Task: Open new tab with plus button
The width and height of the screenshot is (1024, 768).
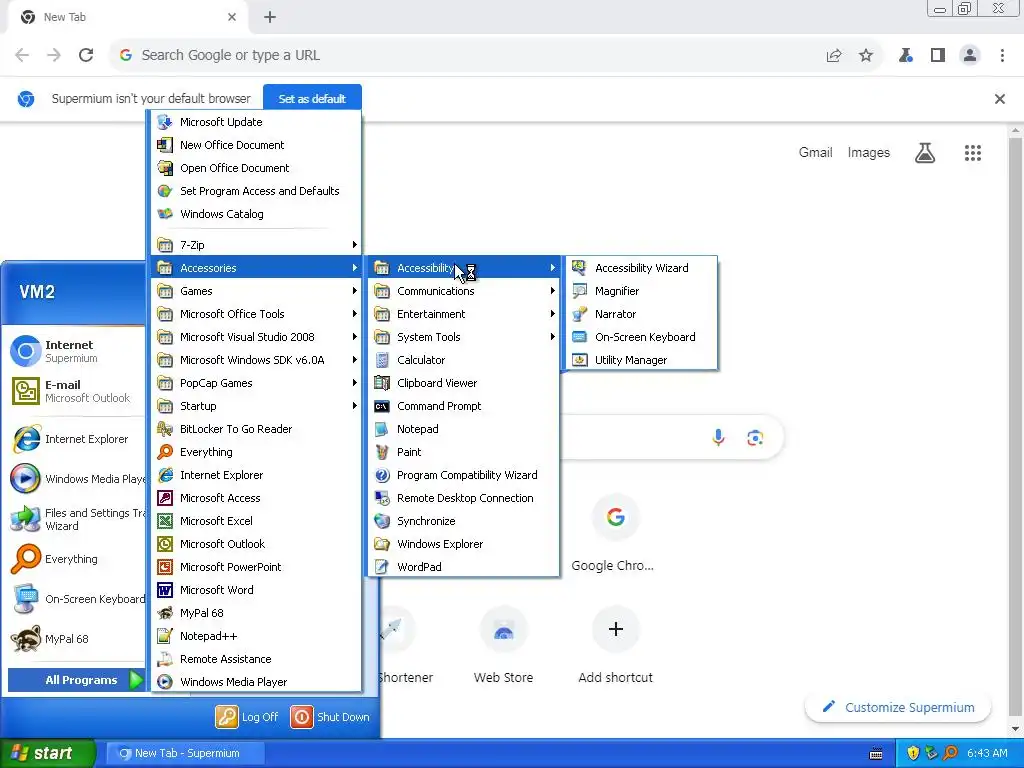Action: pyautogui.click(x=270, y=18)
